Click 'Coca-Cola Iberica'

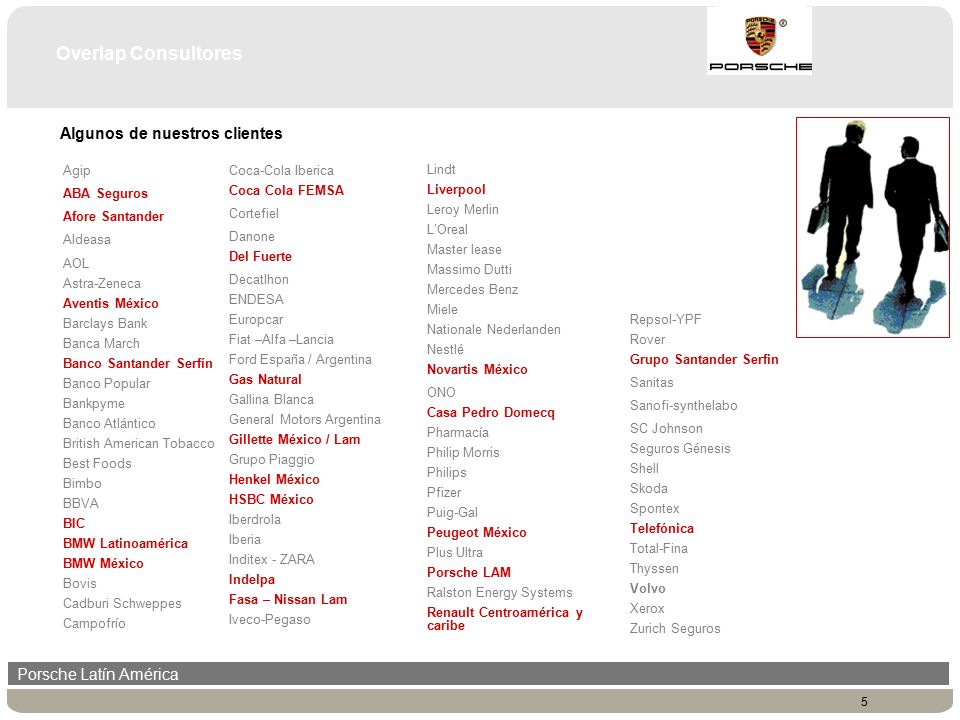[x=282, y=171]
